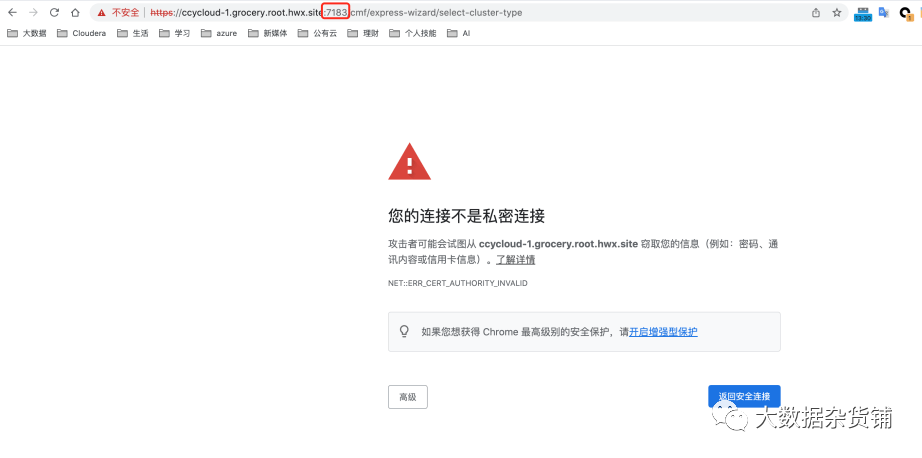This screenshot has width=922, height=458.
Task: Bookmark this page with the star icon
Action: coord(837,12)
